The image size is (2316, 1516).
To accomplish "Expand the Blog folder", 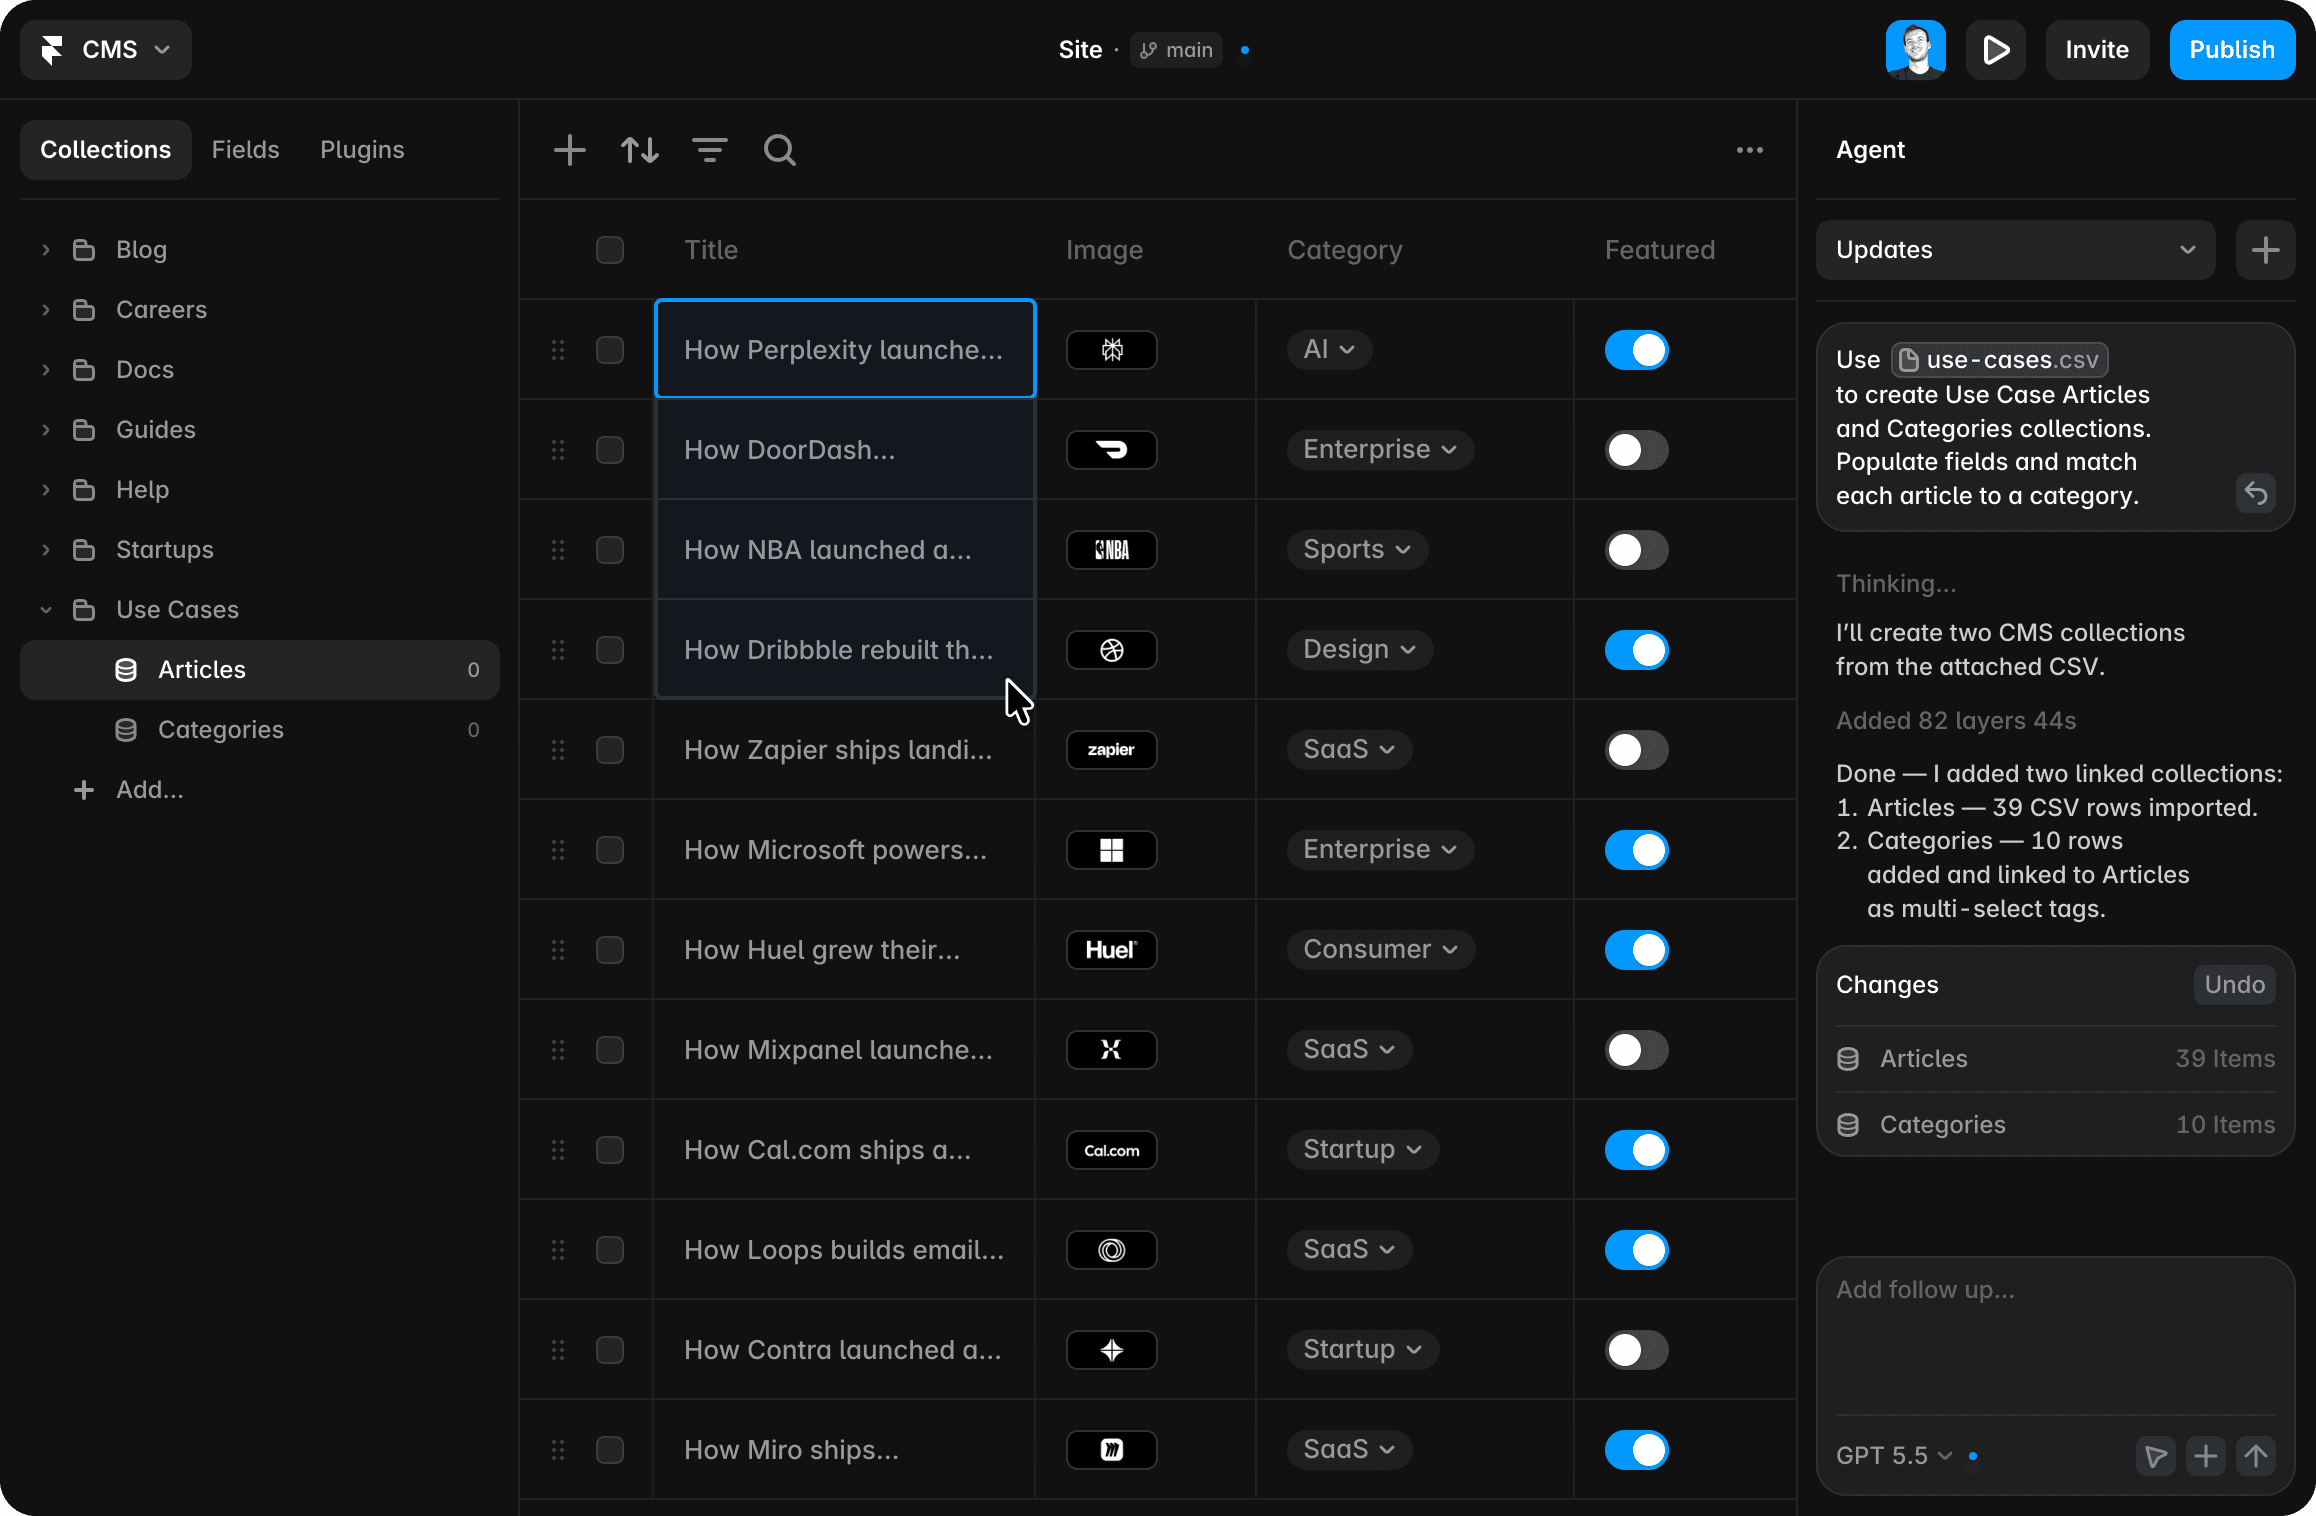I will tap(46, 250).
